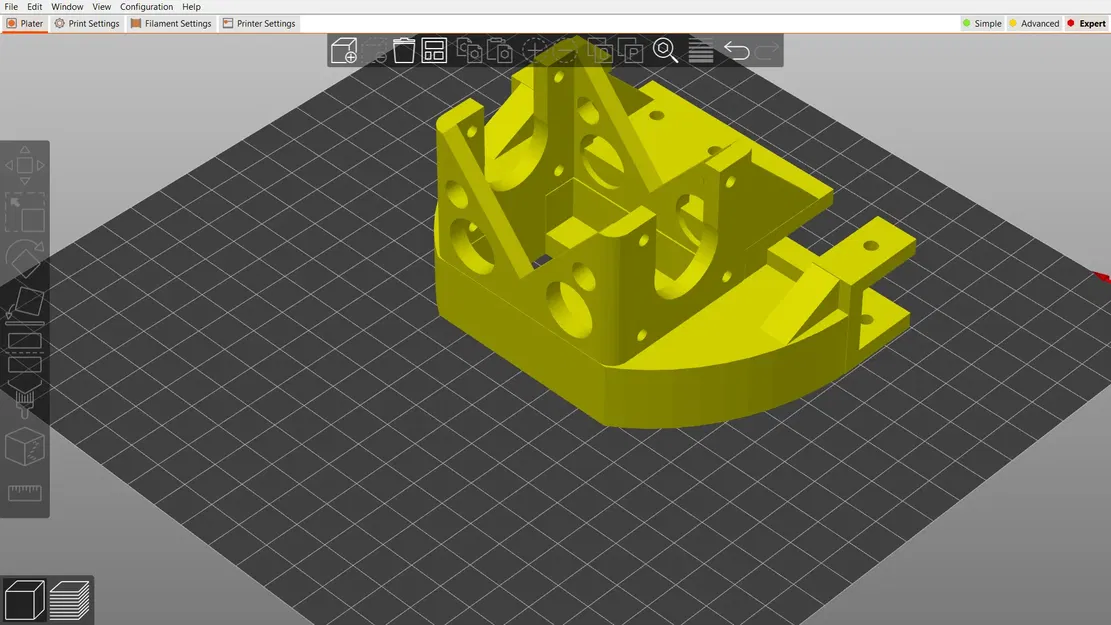Delete all objects using the trash icon
Viewport: 1111px width, 625px height.
pos(404,50)
